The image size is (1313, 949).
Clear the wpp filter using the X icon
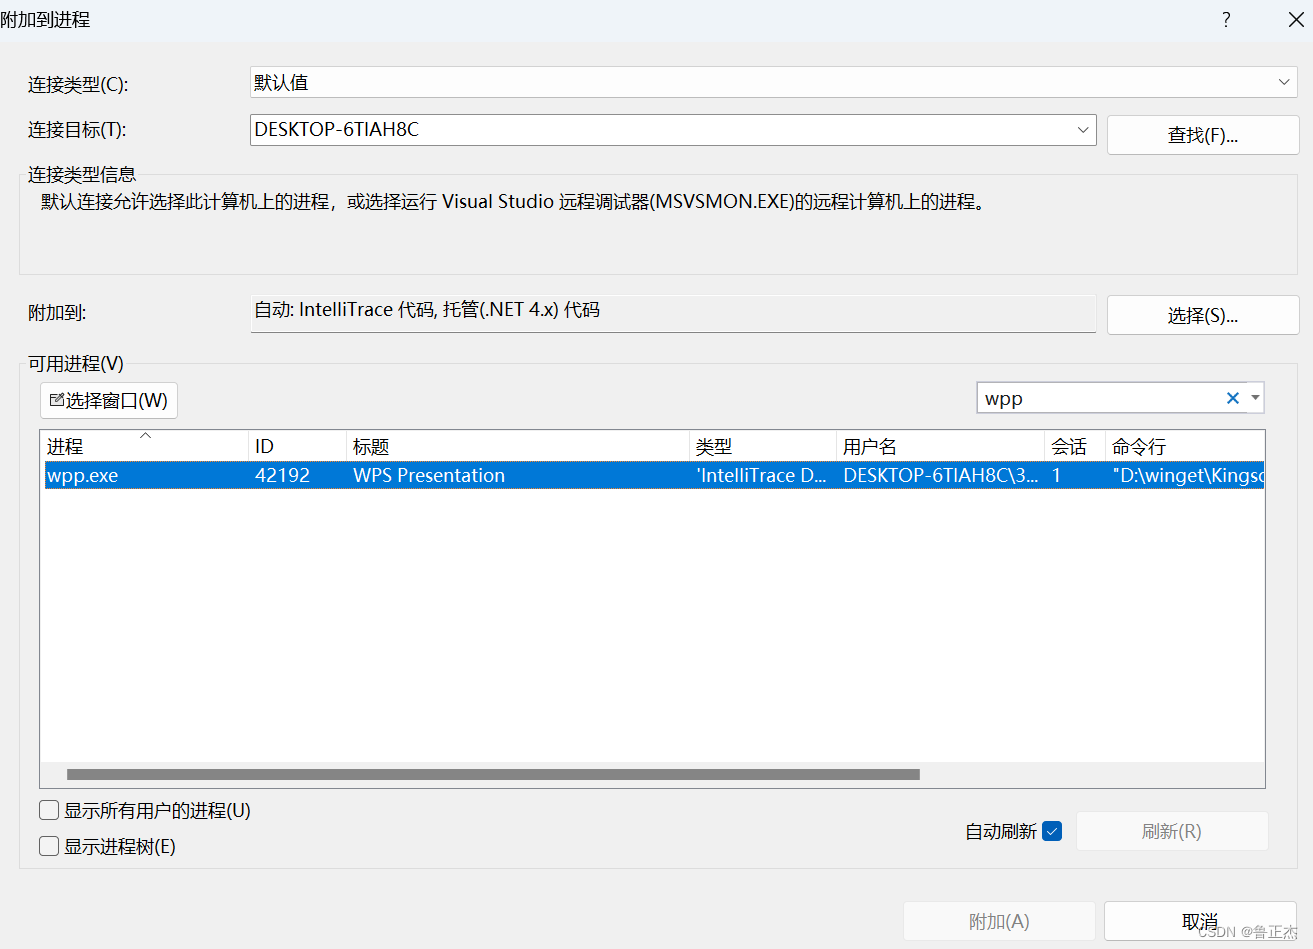click(x=1233, y=397)
